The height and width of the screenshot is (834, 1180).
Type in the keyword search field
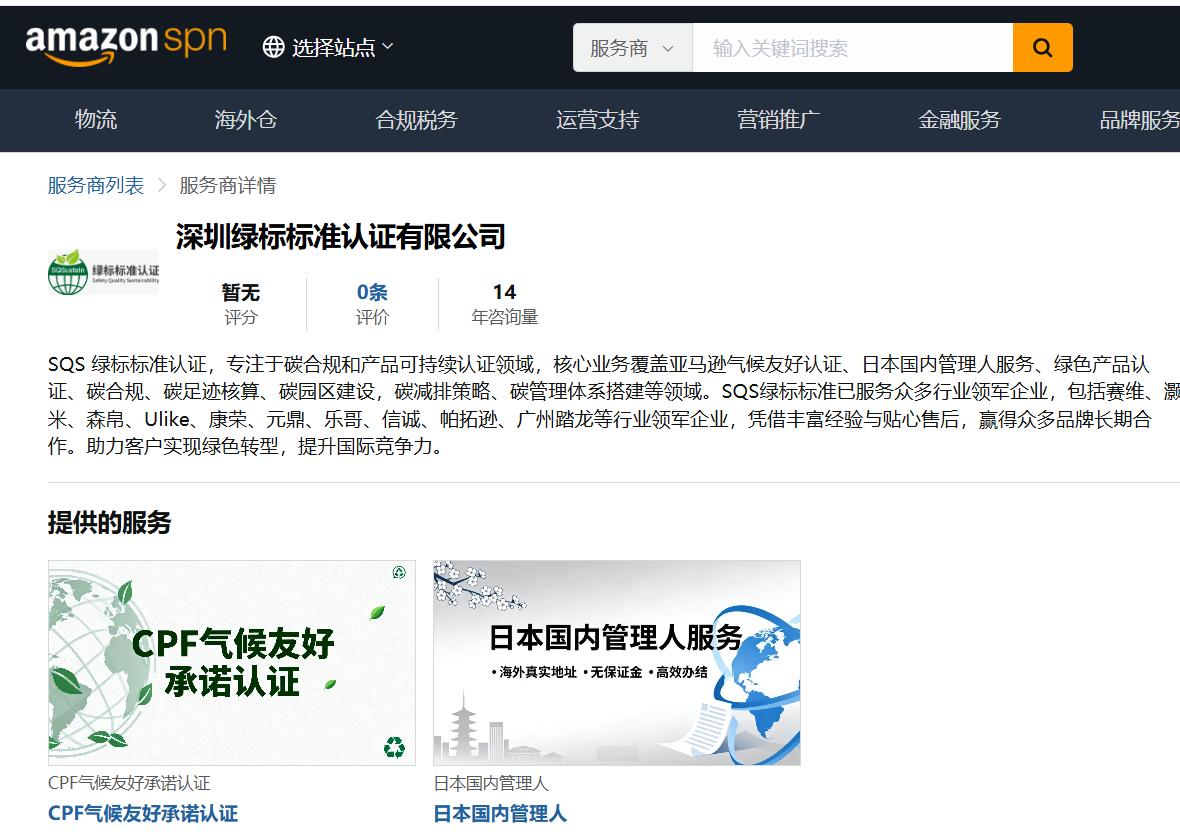(852, 48)
